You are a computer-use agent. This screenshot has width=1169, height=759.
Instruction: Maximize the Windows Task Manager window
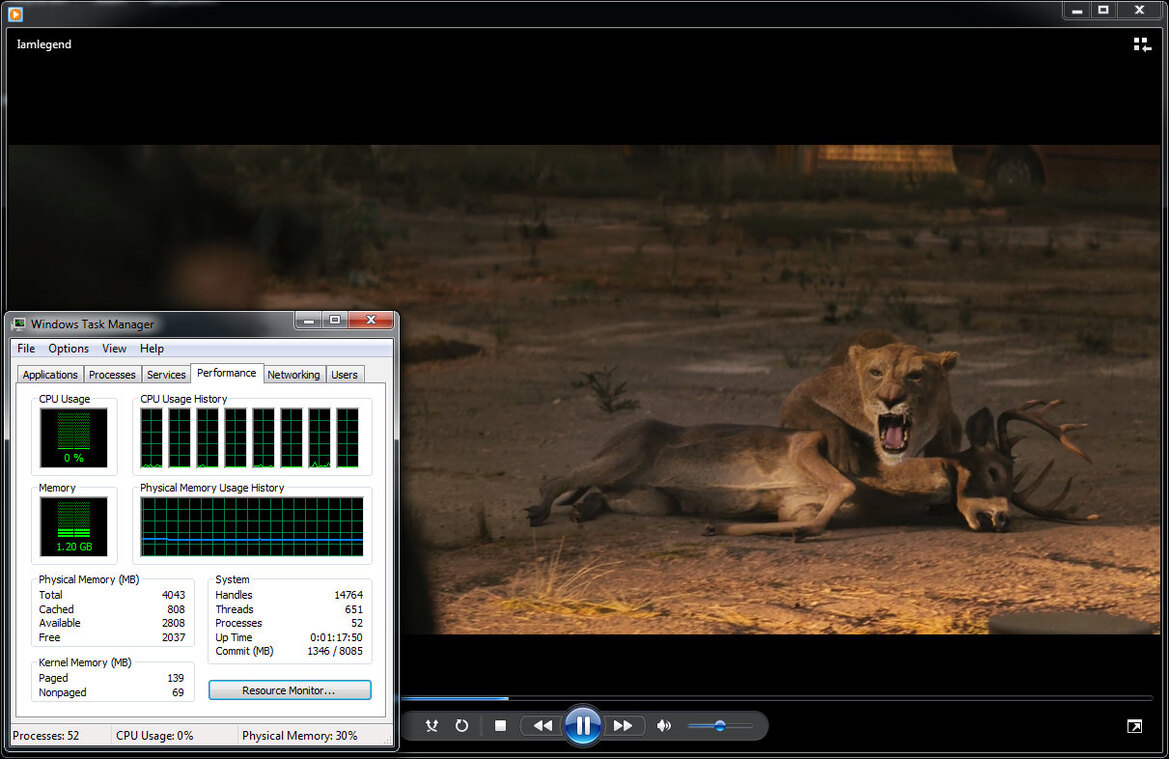coord(335,321)
